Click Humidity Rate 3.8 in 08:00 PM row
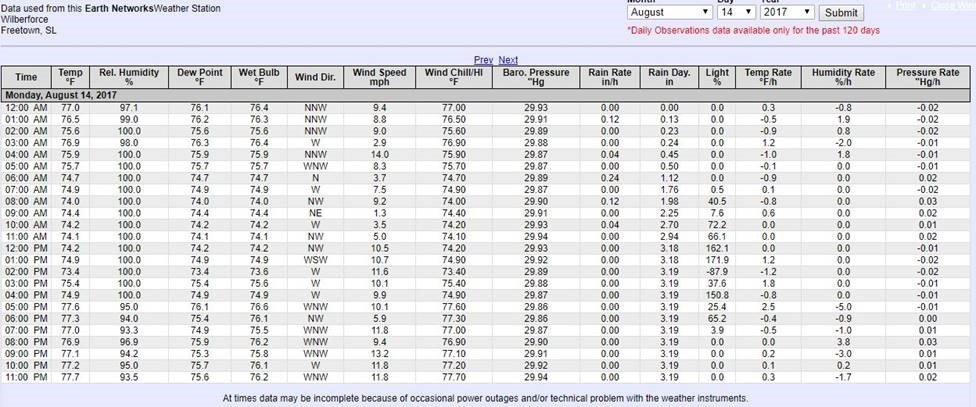The height and width of the screenshot is (407, 976). pos(843,342)
